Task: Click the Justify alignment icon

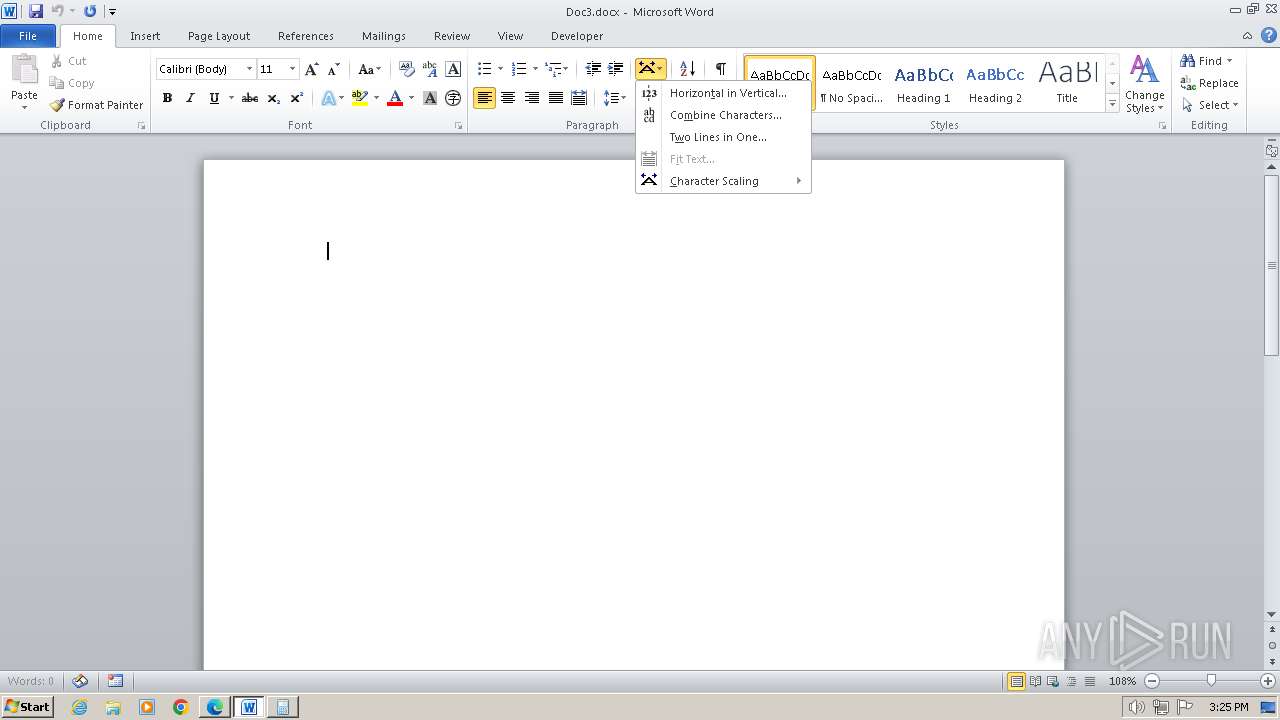Action: point(555,98)
